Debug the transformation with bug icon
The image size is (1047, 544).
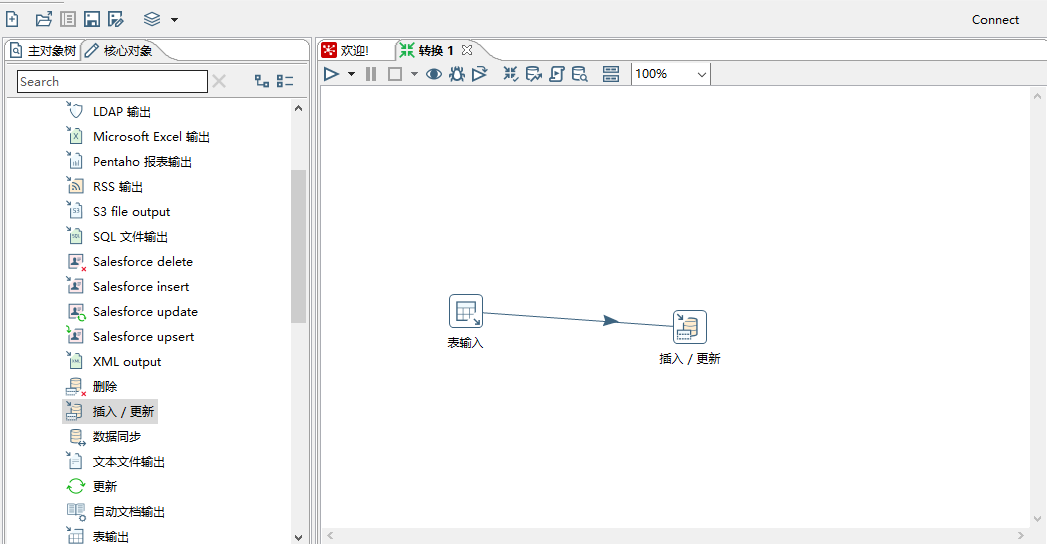[x=457, y=74]
